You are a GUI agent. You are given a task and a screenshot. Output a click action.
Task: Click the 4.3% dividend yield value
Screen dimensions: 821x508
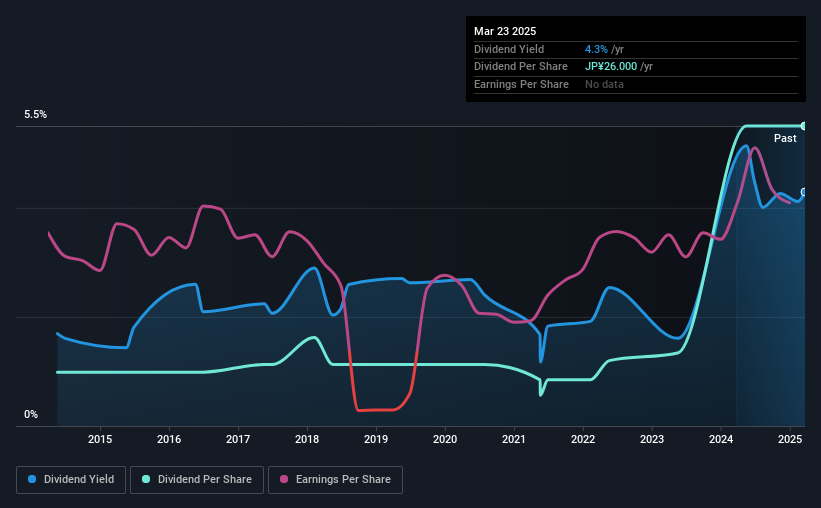click(x=596, y=49)
